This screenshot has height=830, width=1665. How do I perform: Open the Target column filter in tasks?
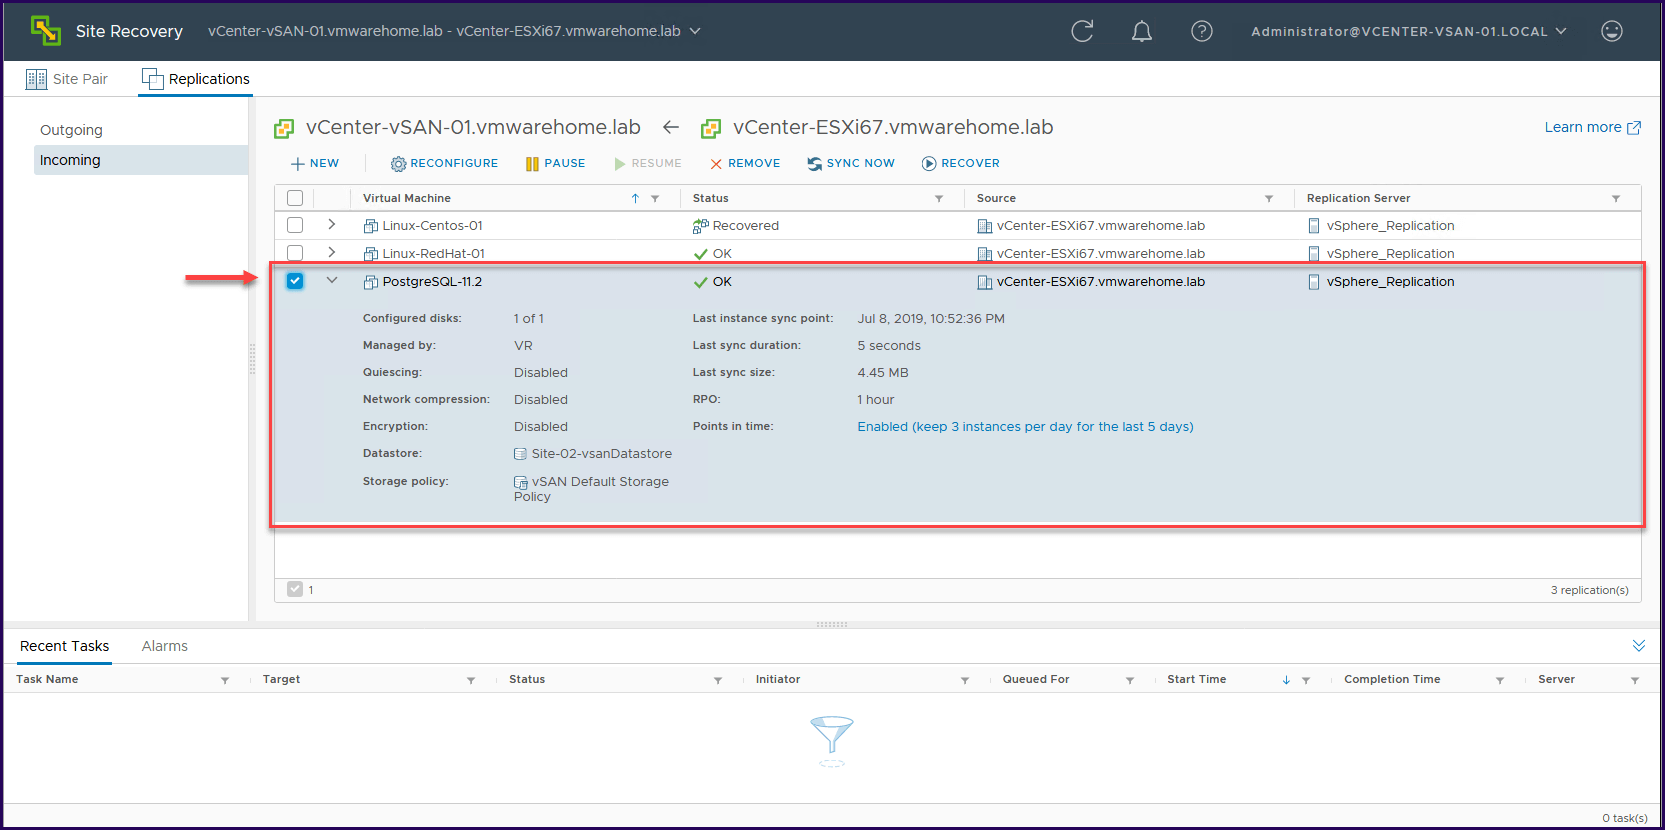471,680
